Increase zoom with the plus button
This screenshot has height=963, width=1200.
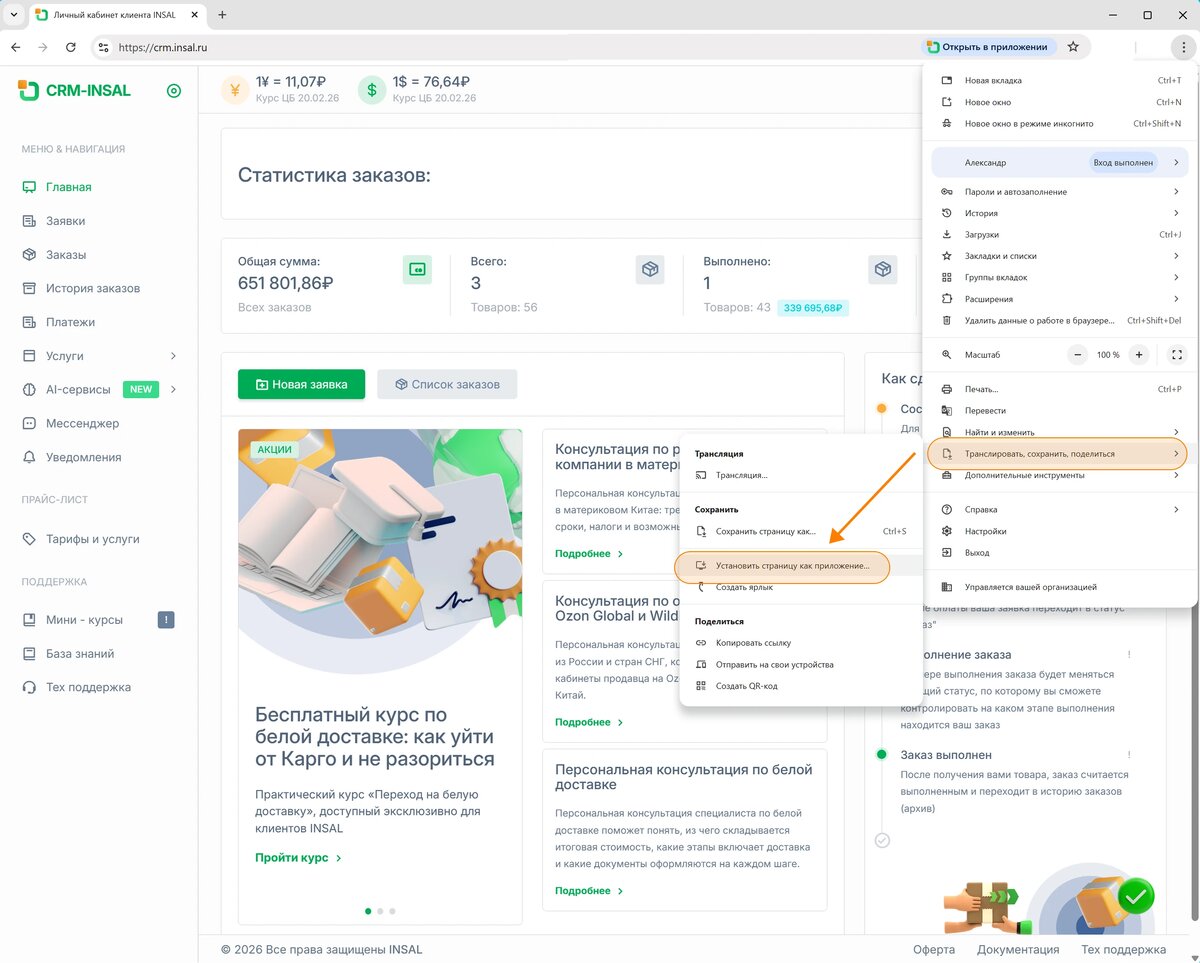click(1138, 355)
